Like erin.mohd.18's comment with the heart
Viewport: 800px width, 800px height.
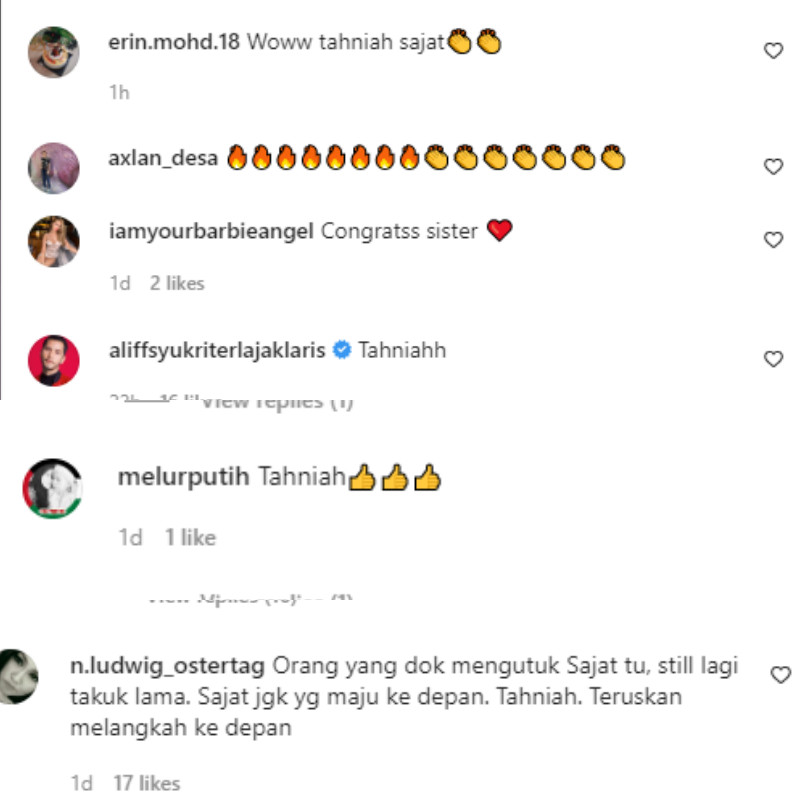[773, 51]
